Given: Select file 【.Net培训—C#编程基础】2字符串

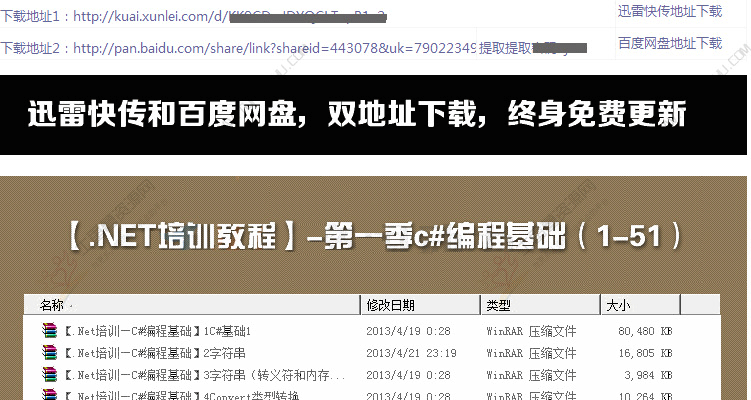Looking at the screenshot, I should tap(155, 353).
